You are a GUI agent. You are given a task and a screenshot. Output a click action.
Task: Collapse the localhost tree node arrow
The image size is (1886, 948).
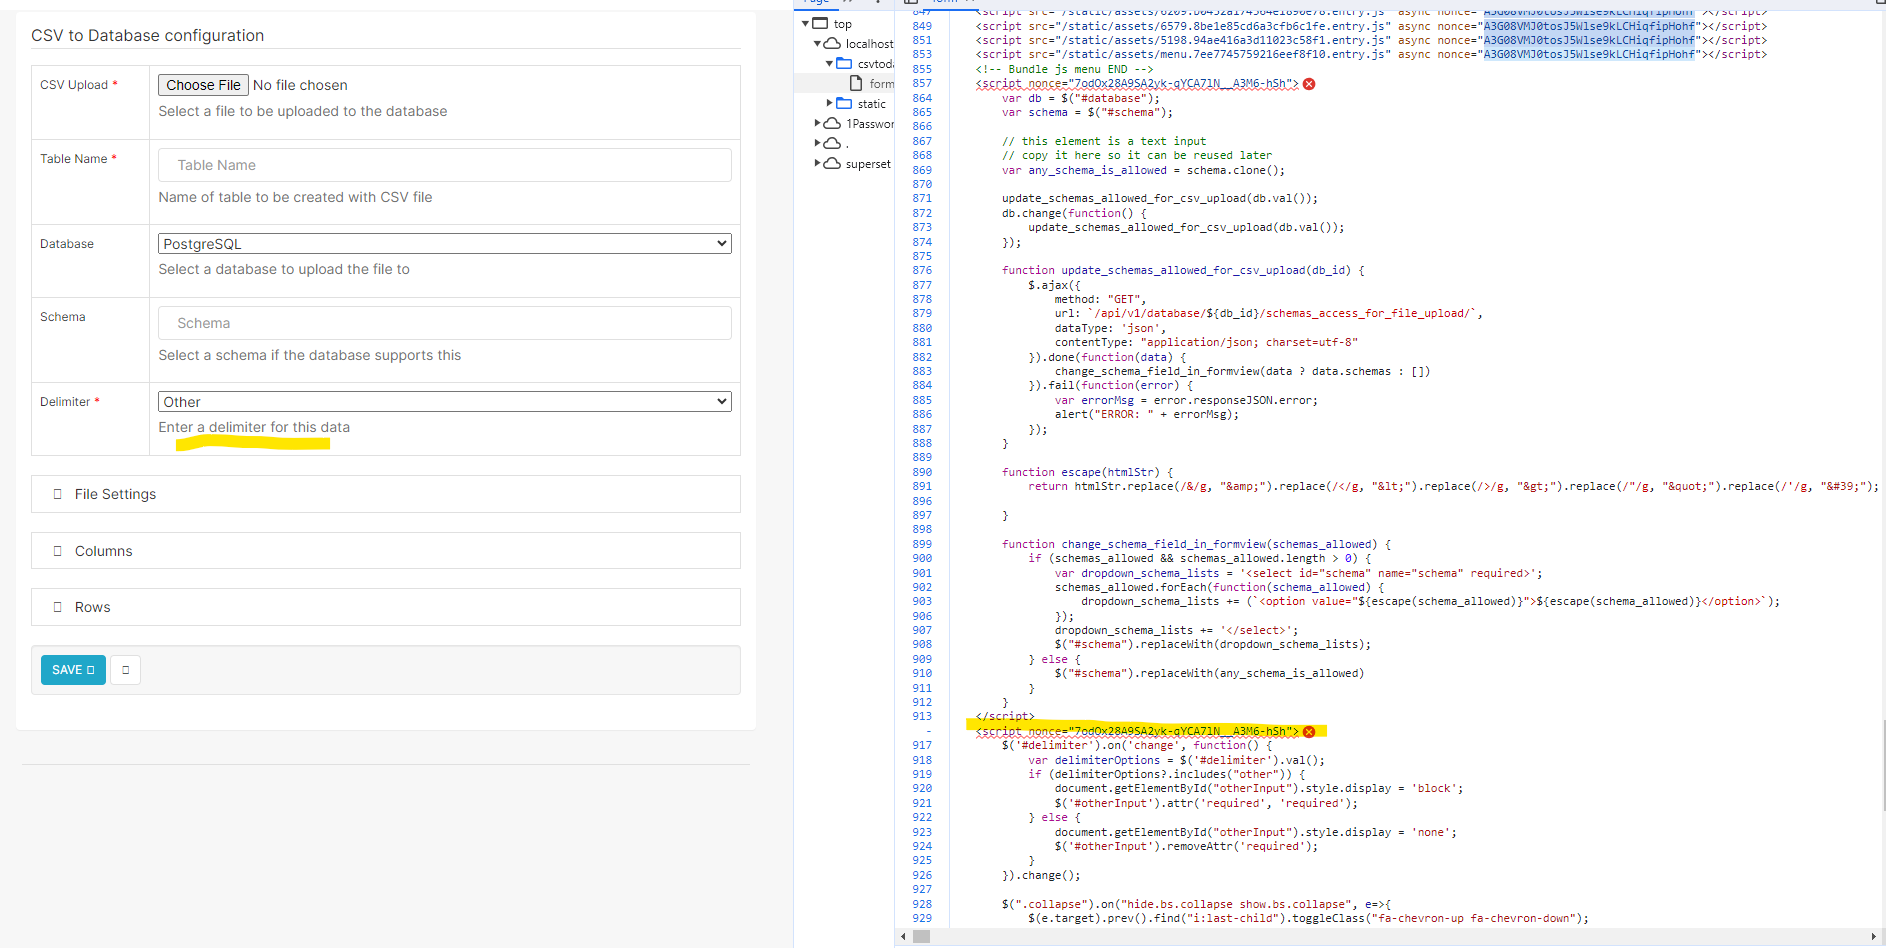[817, 44]
